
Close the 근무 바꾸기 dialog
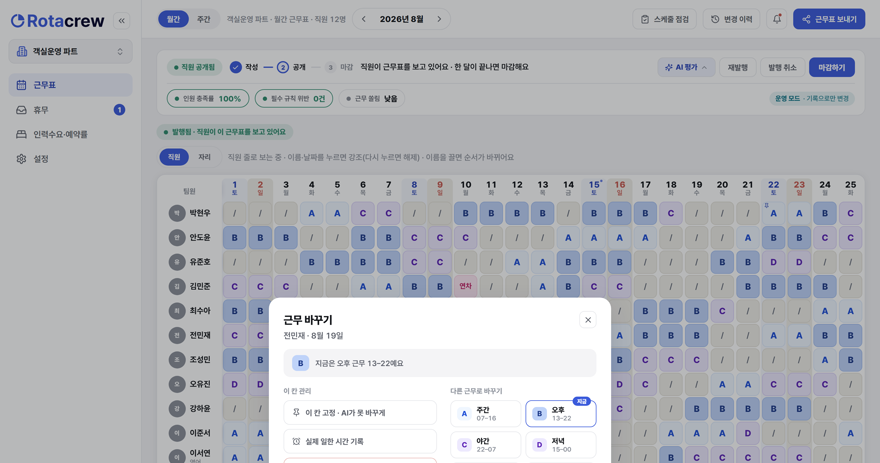[x=588, y=320]
